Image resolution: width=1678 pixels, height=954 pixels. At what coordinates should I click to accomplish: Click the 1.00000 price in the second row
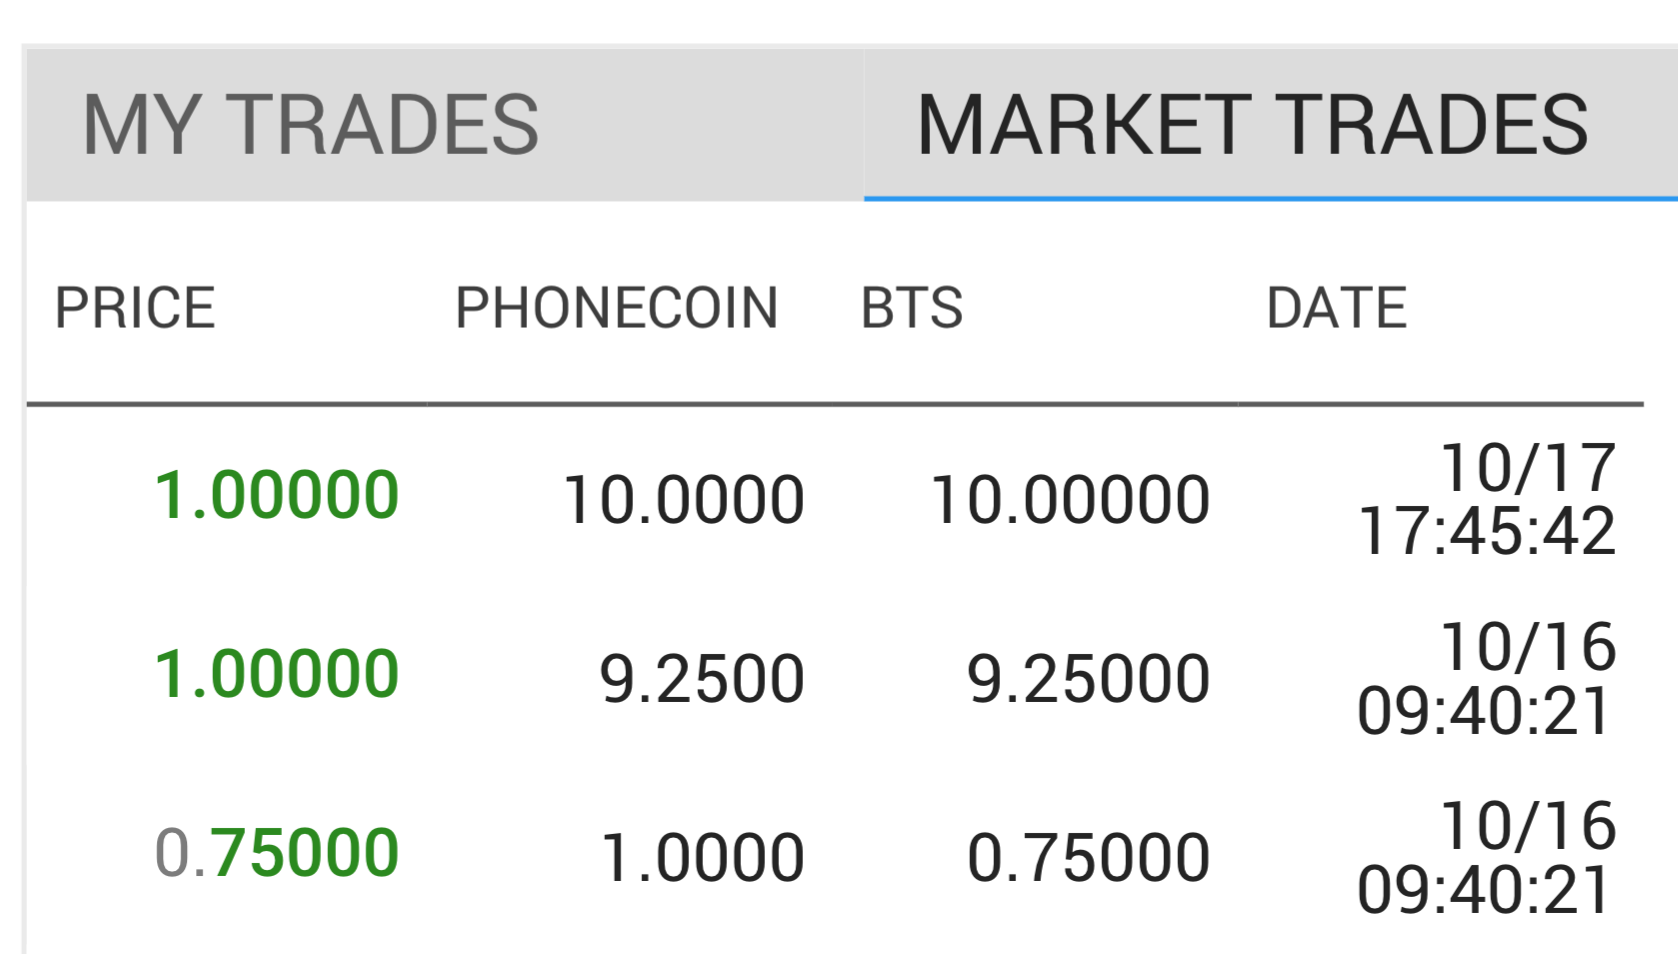click(x=277, y=673)
